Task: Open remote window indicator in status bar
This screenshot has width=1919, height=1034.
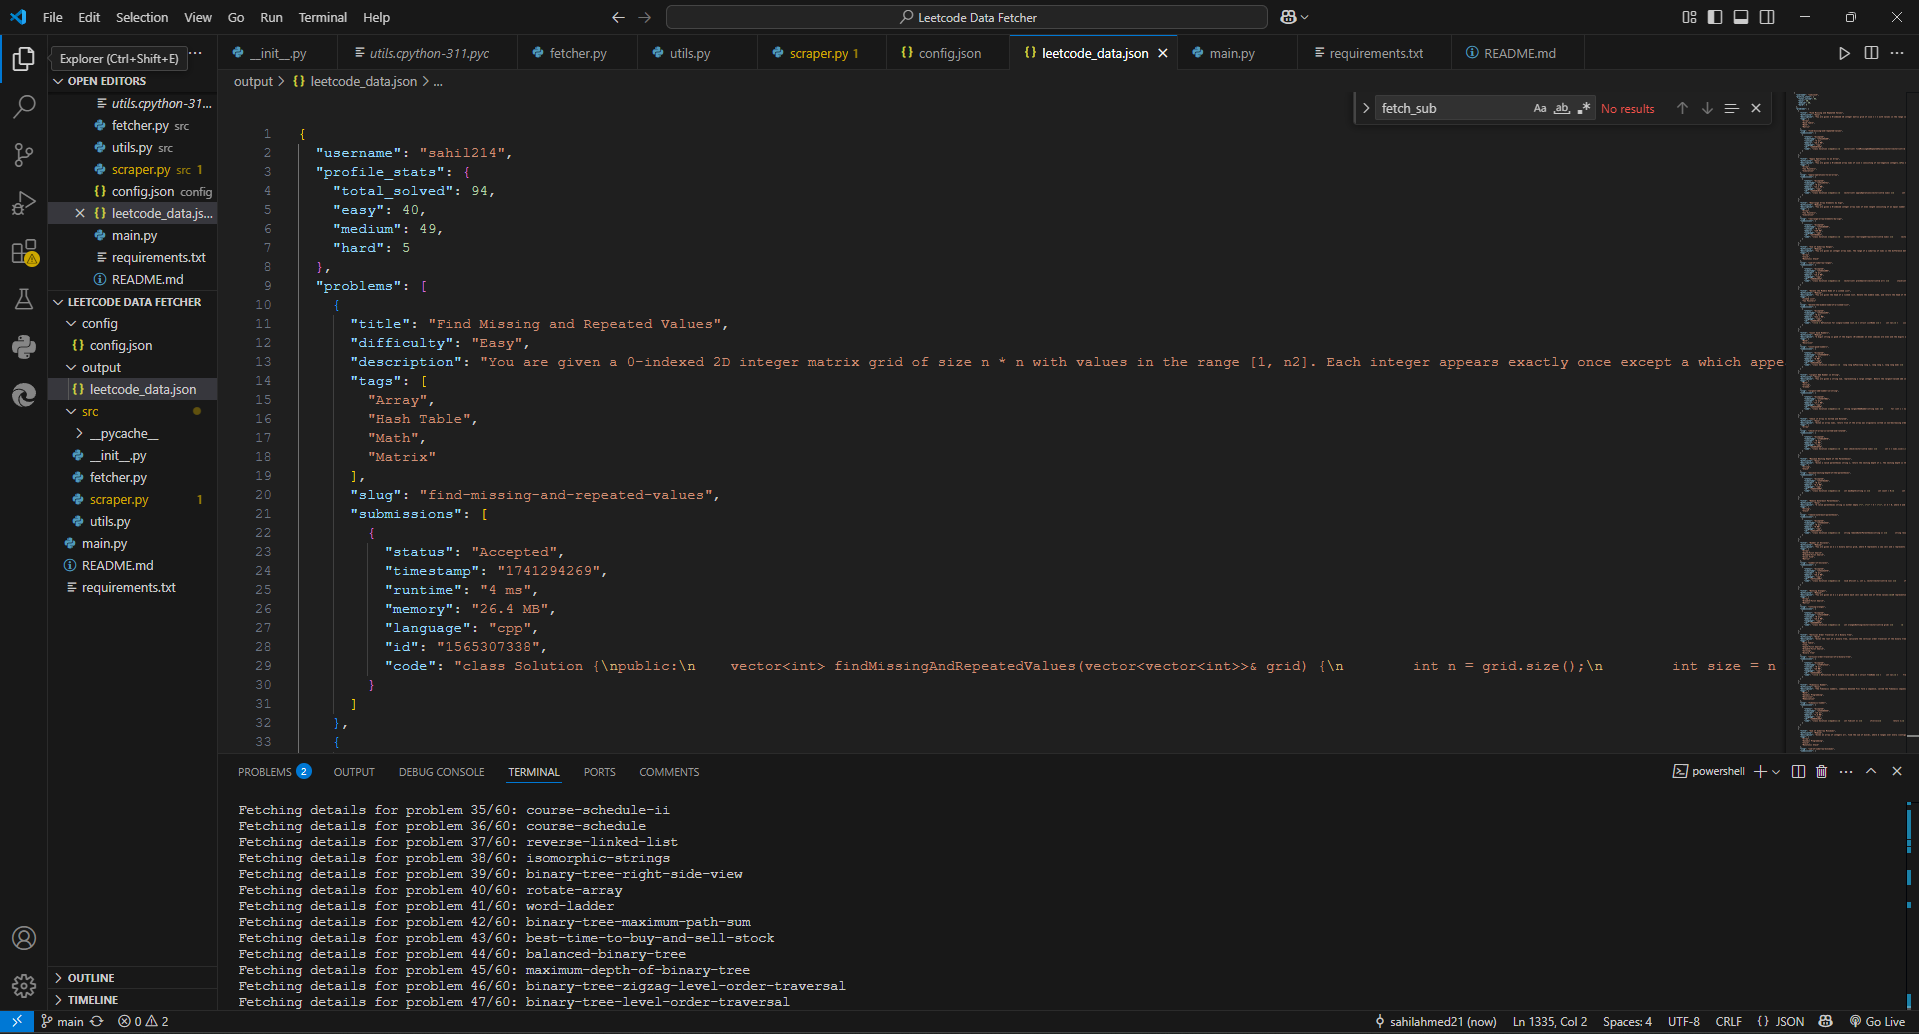Action: (x=17, y=1022)
